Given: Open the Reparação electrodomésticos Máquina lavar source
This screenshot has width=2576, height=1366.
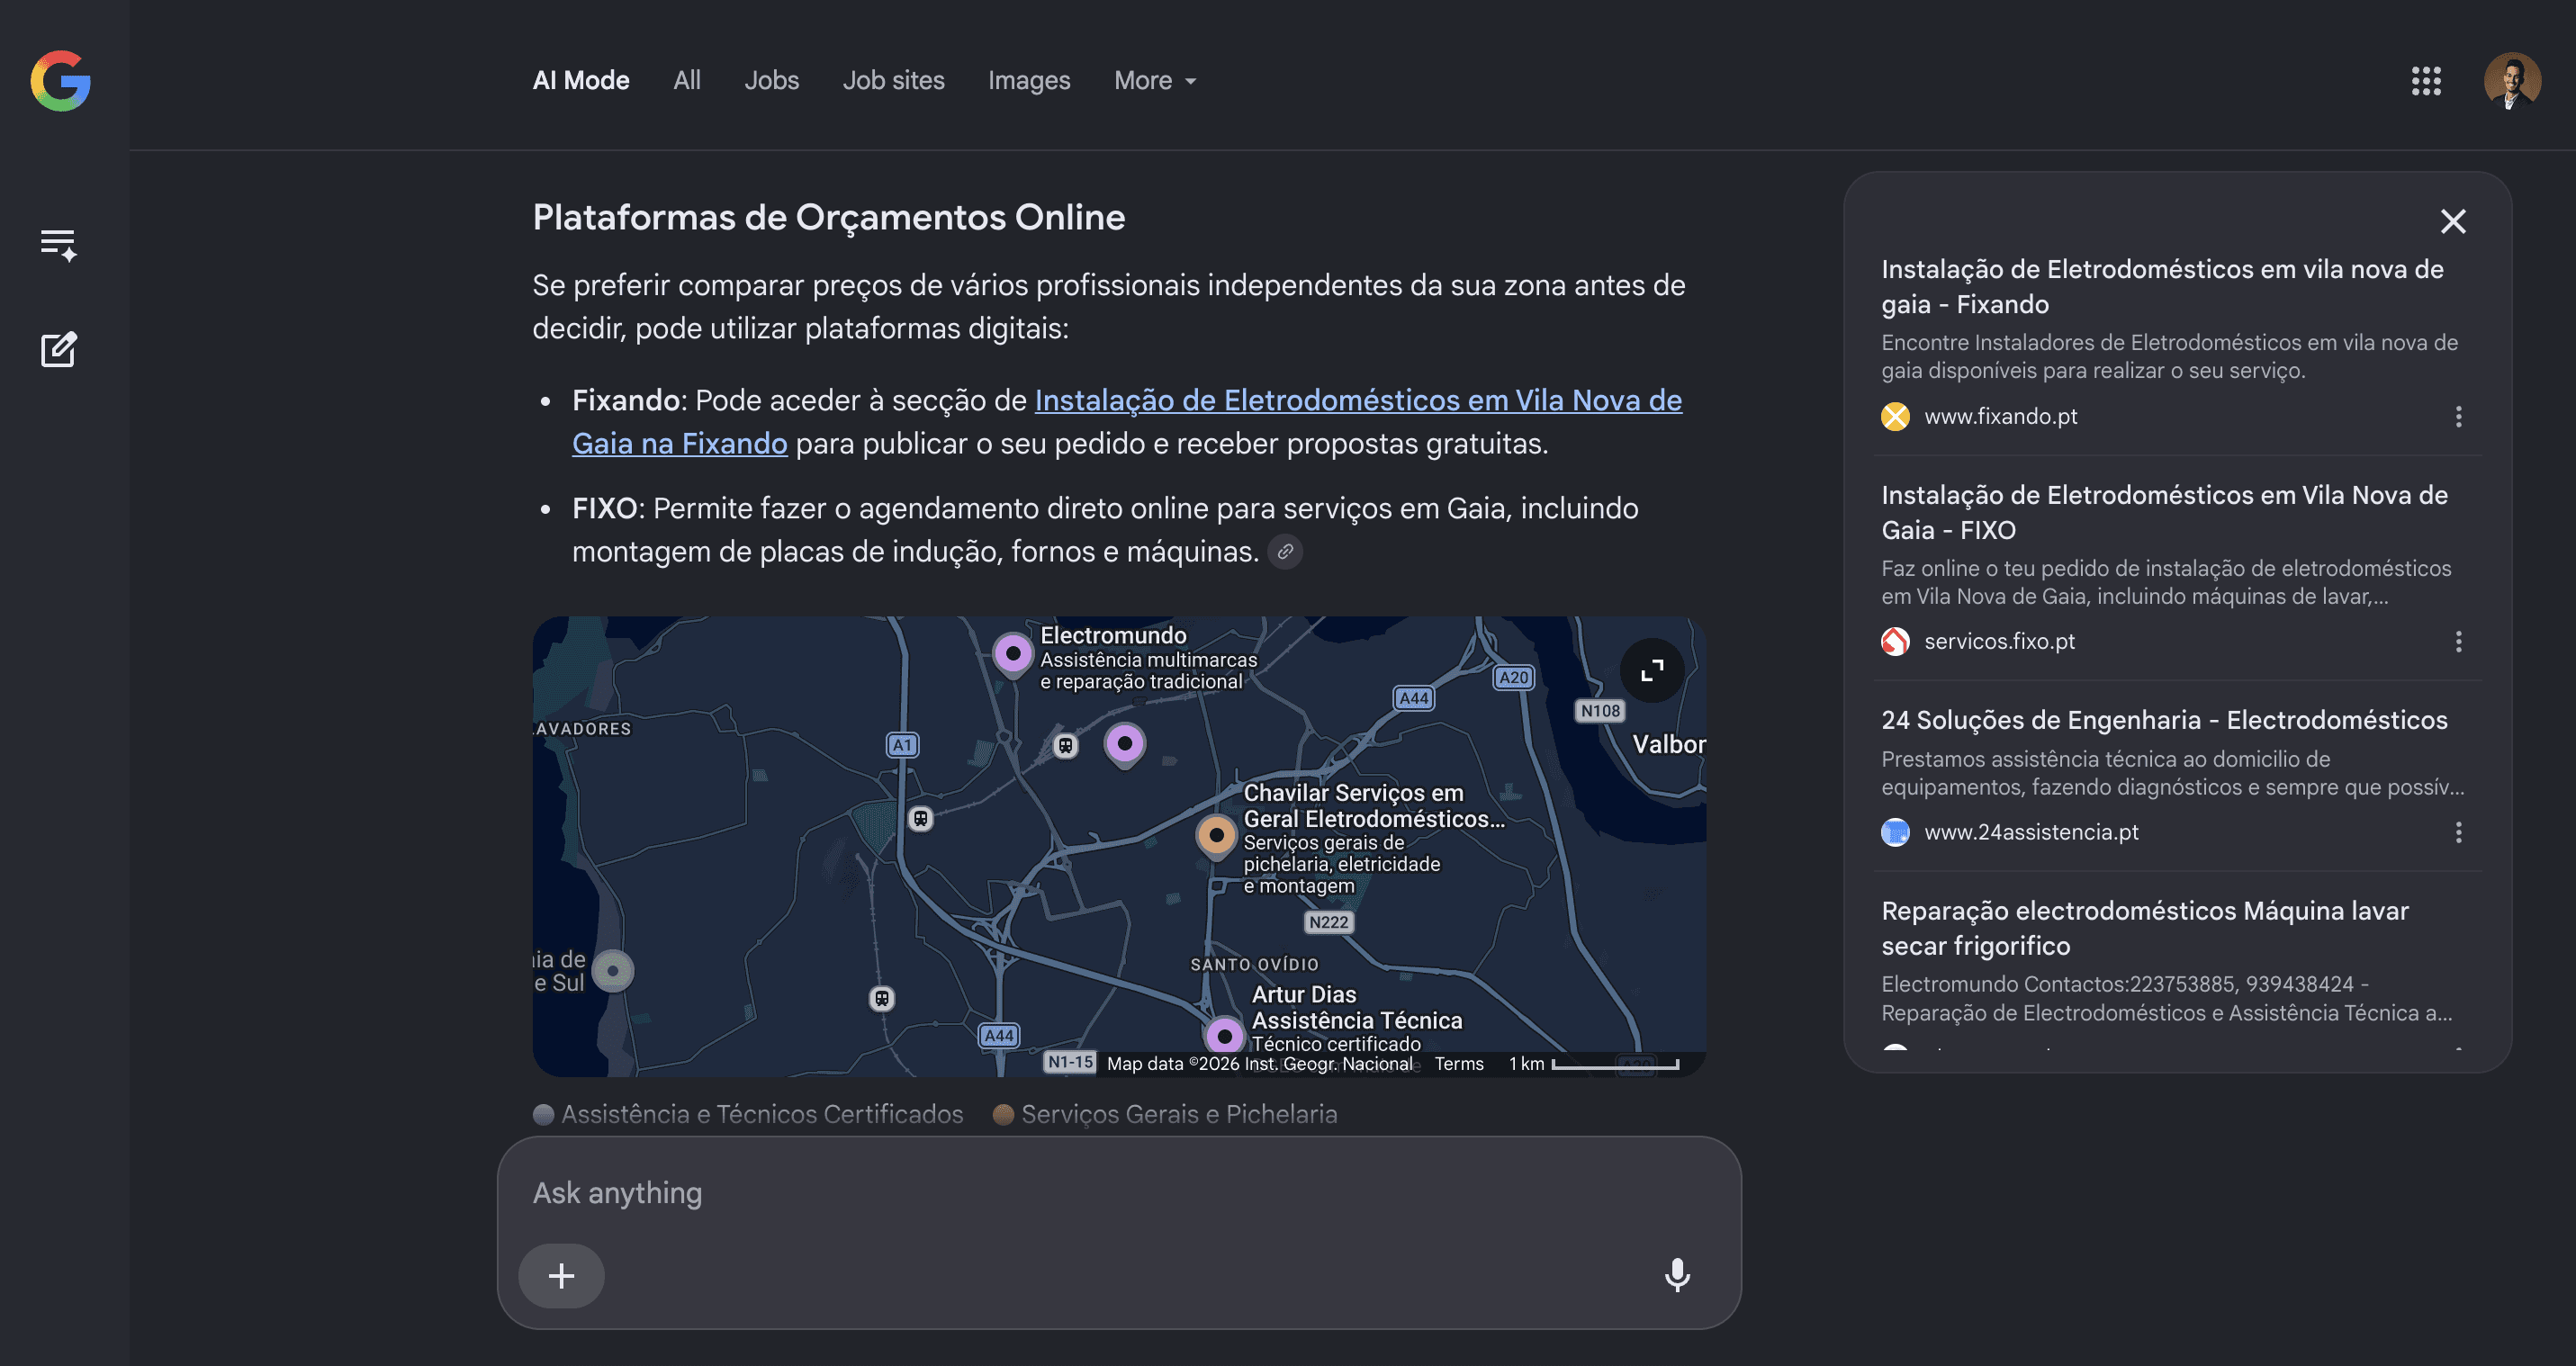Looking at the screenshot, I should click(x=2145, y=929).
